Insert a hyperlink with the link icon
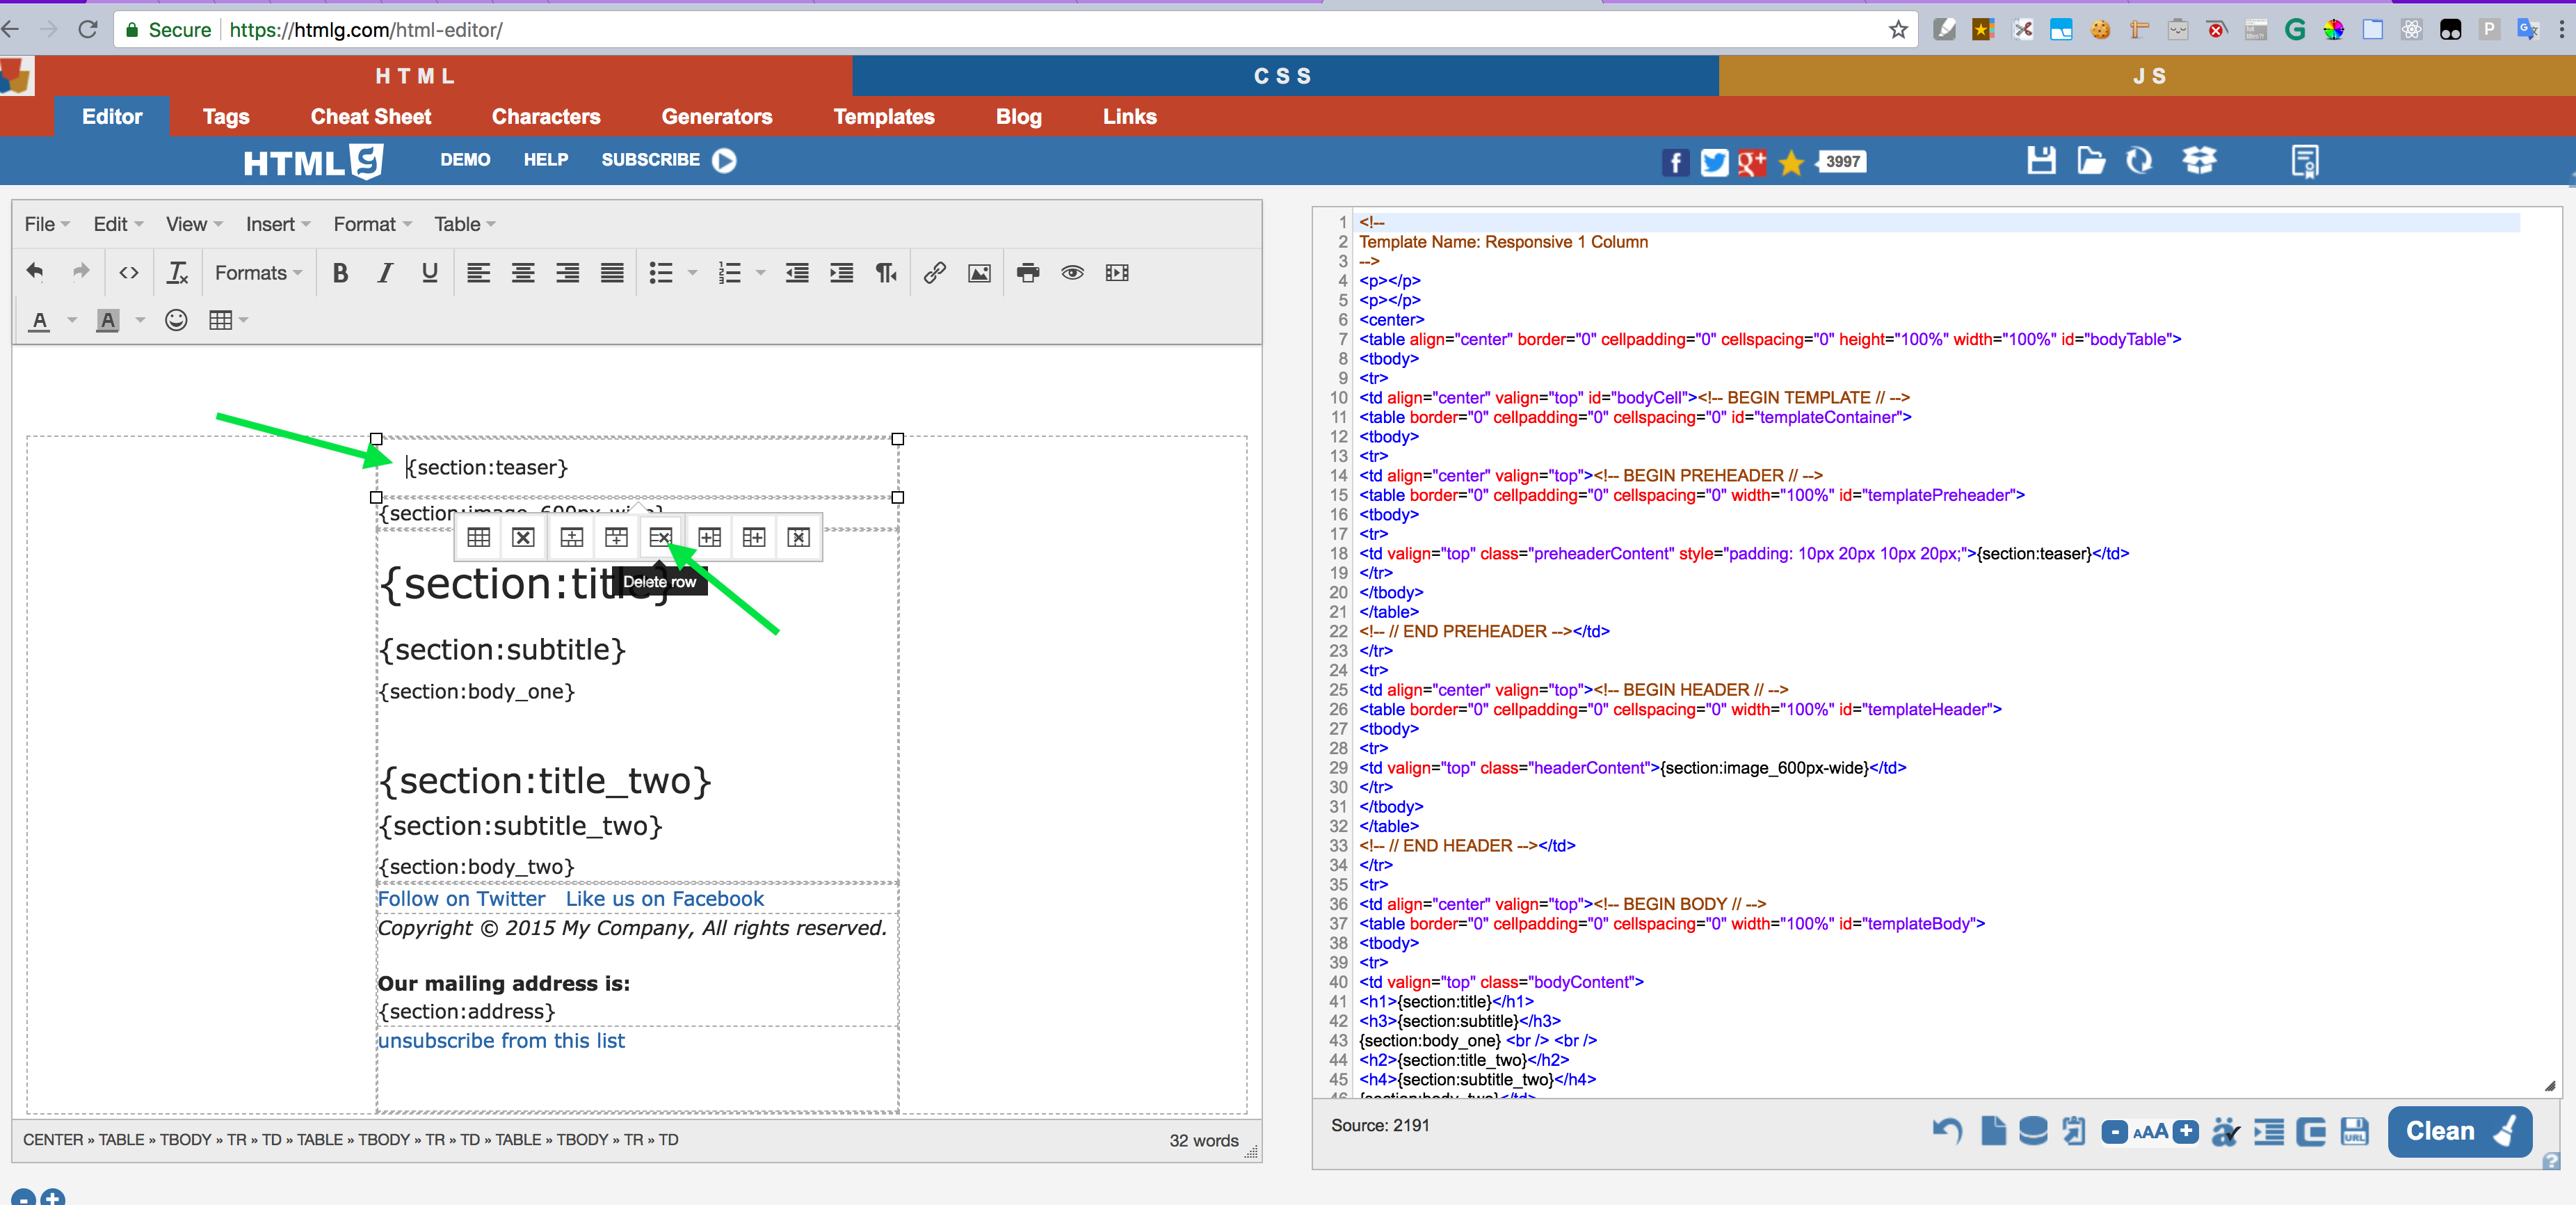The image size is (2576, 1205). coord(935,272)
